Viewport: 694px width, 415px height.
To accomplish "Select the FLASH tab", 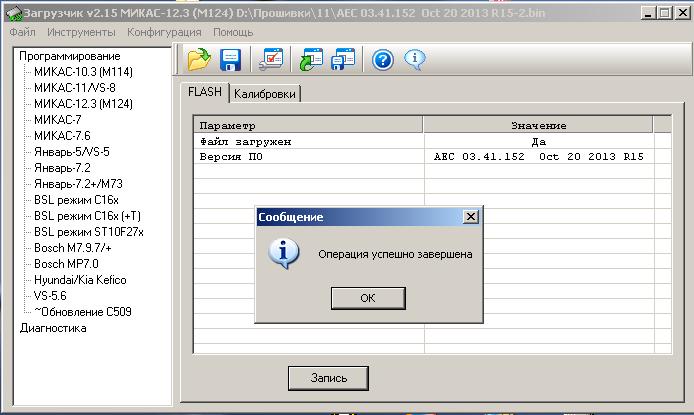I will (205, 92).
